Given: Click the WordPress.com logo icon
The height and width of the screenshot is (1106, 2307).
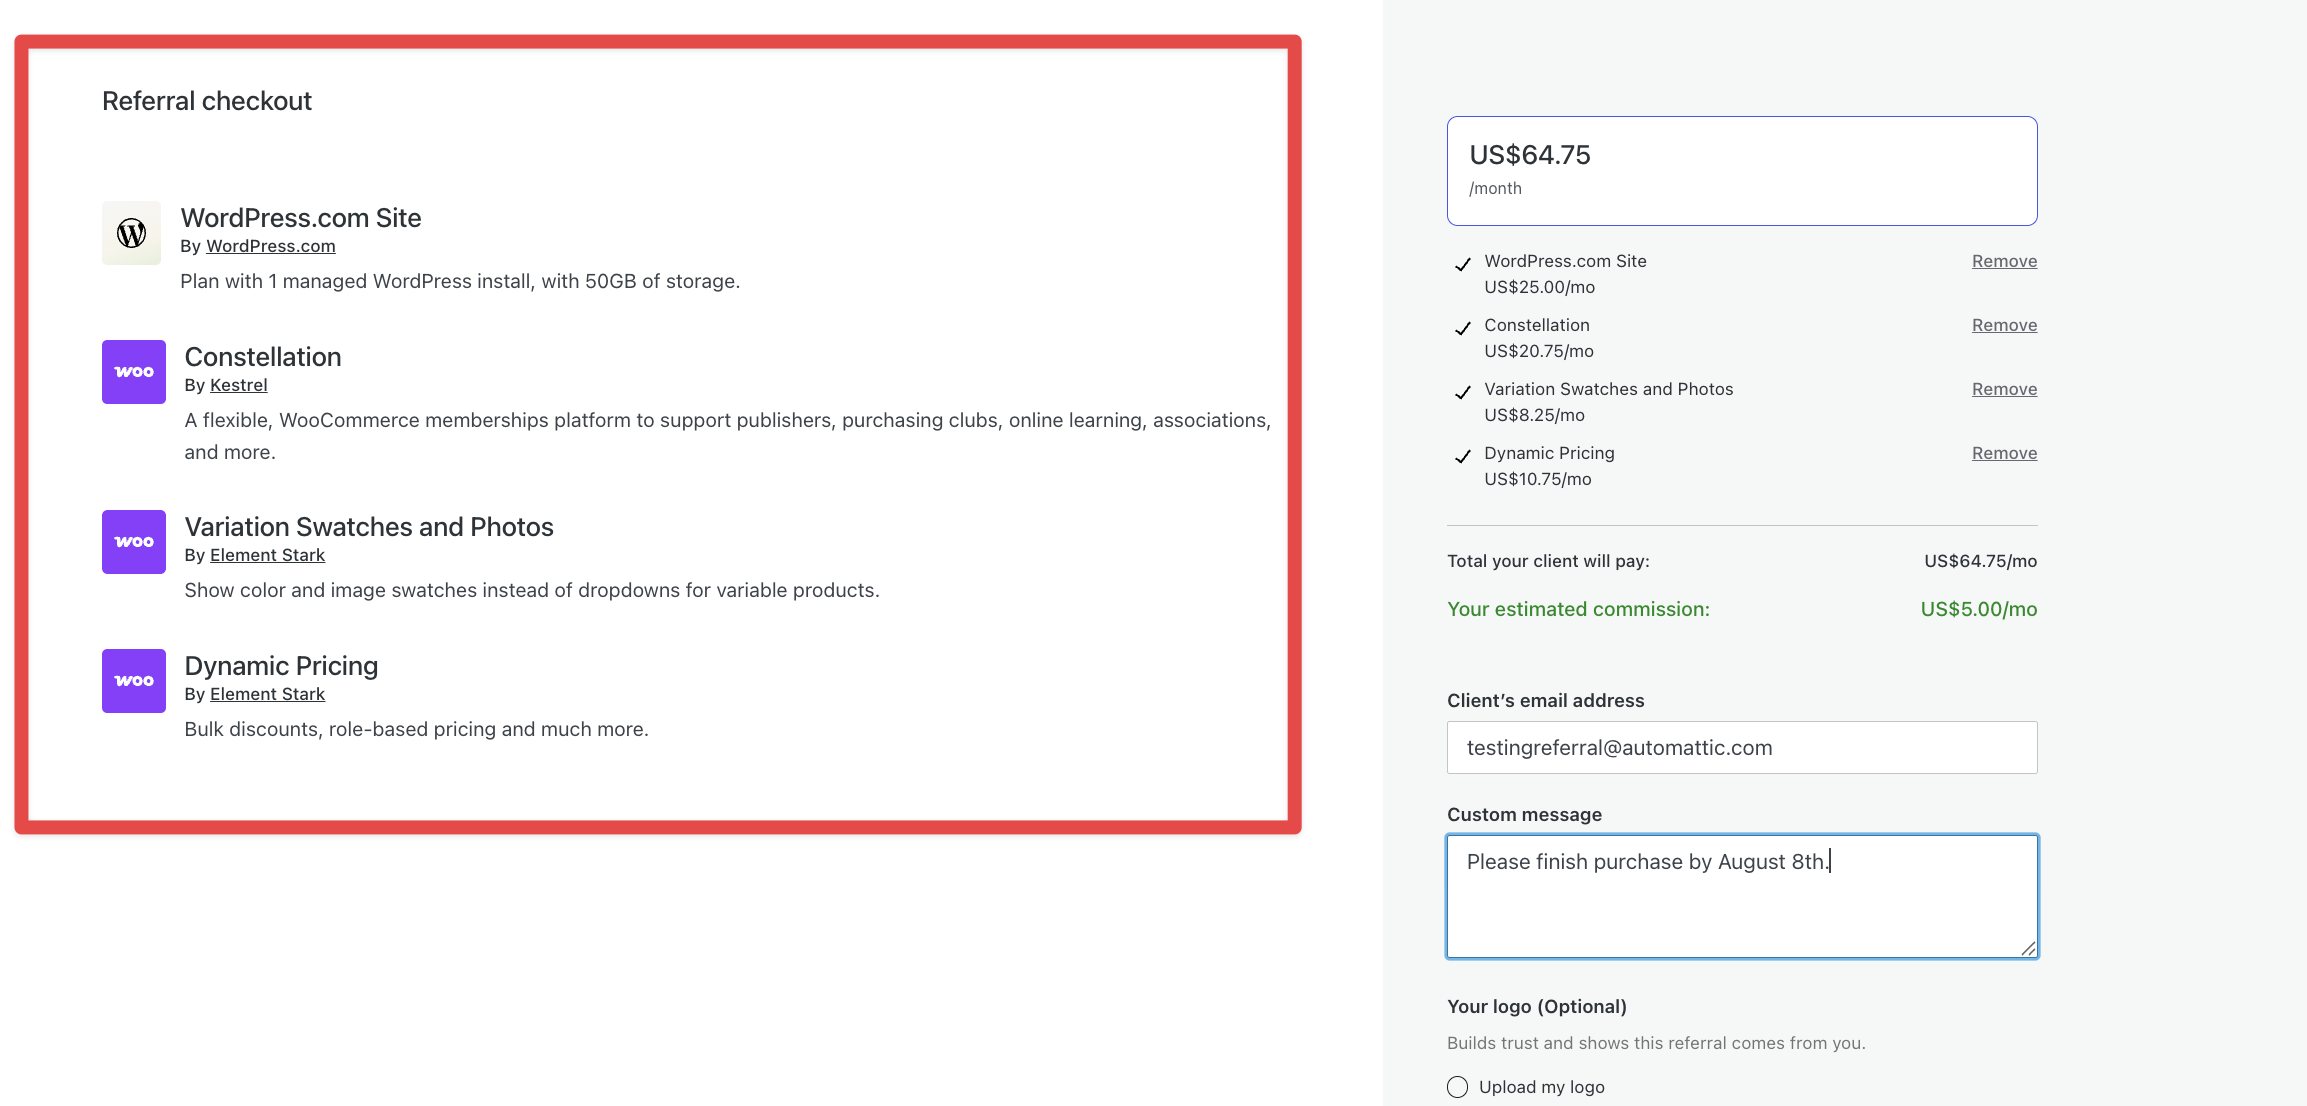Looking at the screenshot, I should [x=132, y=233].
